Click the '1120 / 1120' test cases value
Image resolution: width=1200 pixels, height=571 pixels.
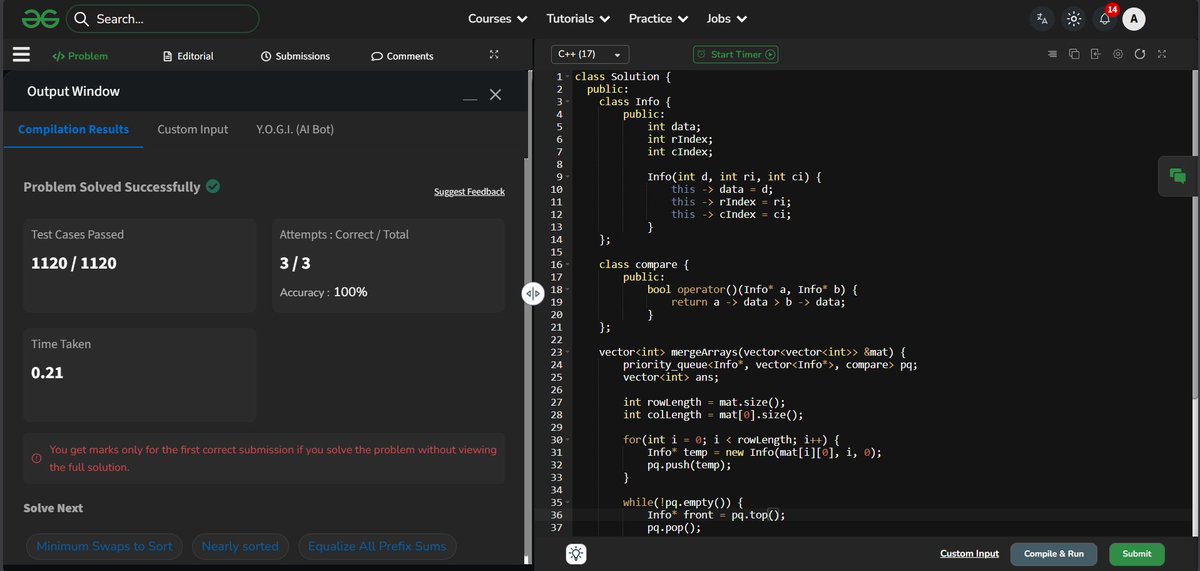pos(74,263)
